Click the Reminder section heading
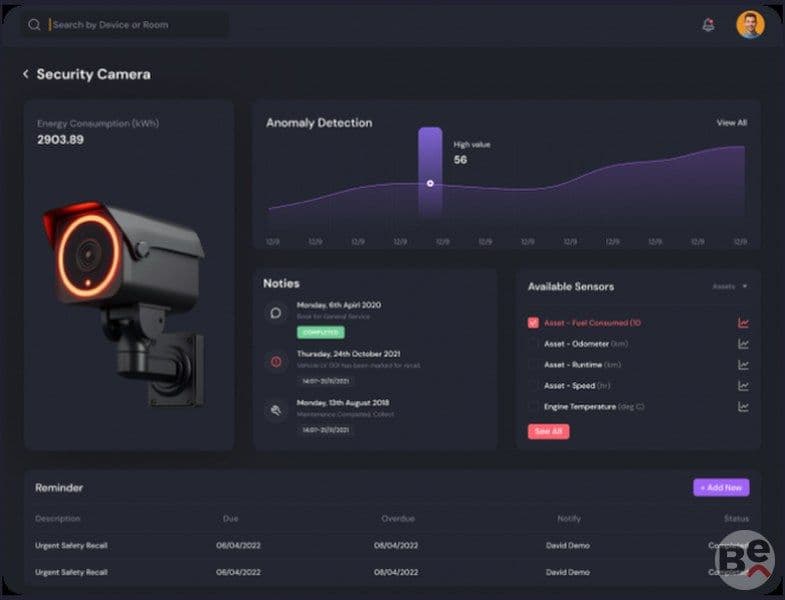Viewport: 785px width, 600px height. coord(59,488)
